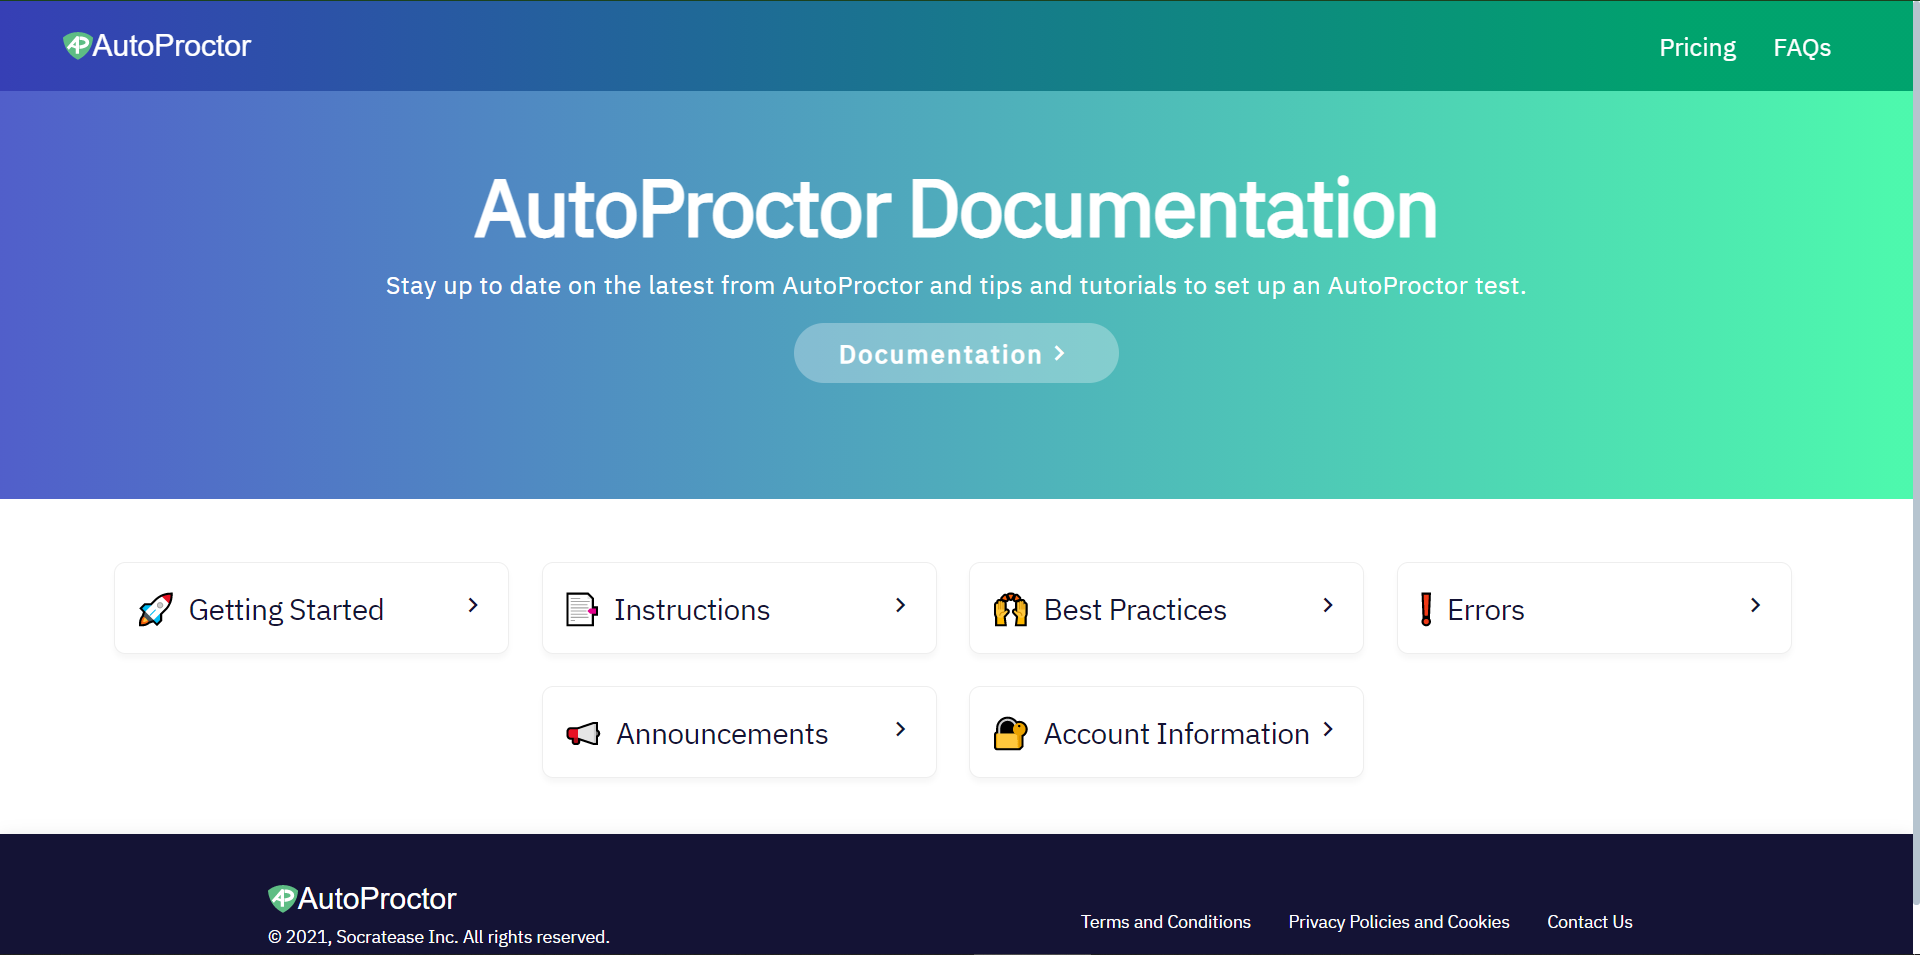The width and height of the screenshot is (1920, 955).
Task: Open the Instructions card chevron arrow
Action: click(900, 606)
